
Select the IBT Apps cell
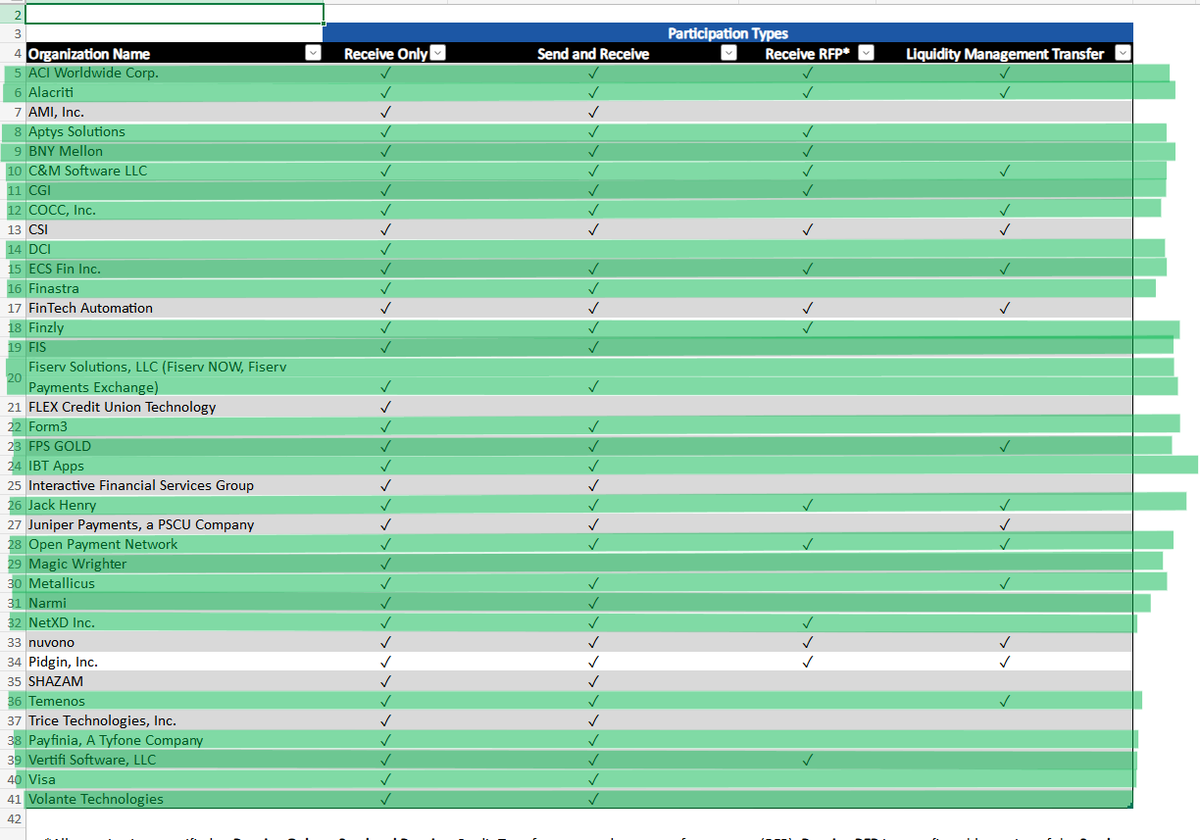tap(174, 465)
